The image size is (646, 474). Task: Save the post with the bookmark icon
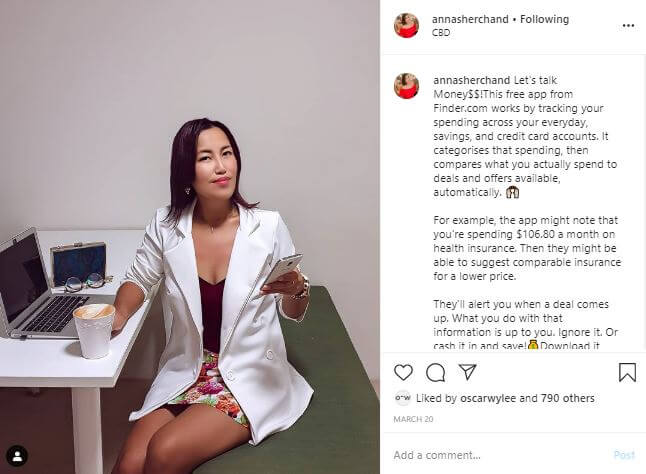pyautogui.click(x=627, y=372)
